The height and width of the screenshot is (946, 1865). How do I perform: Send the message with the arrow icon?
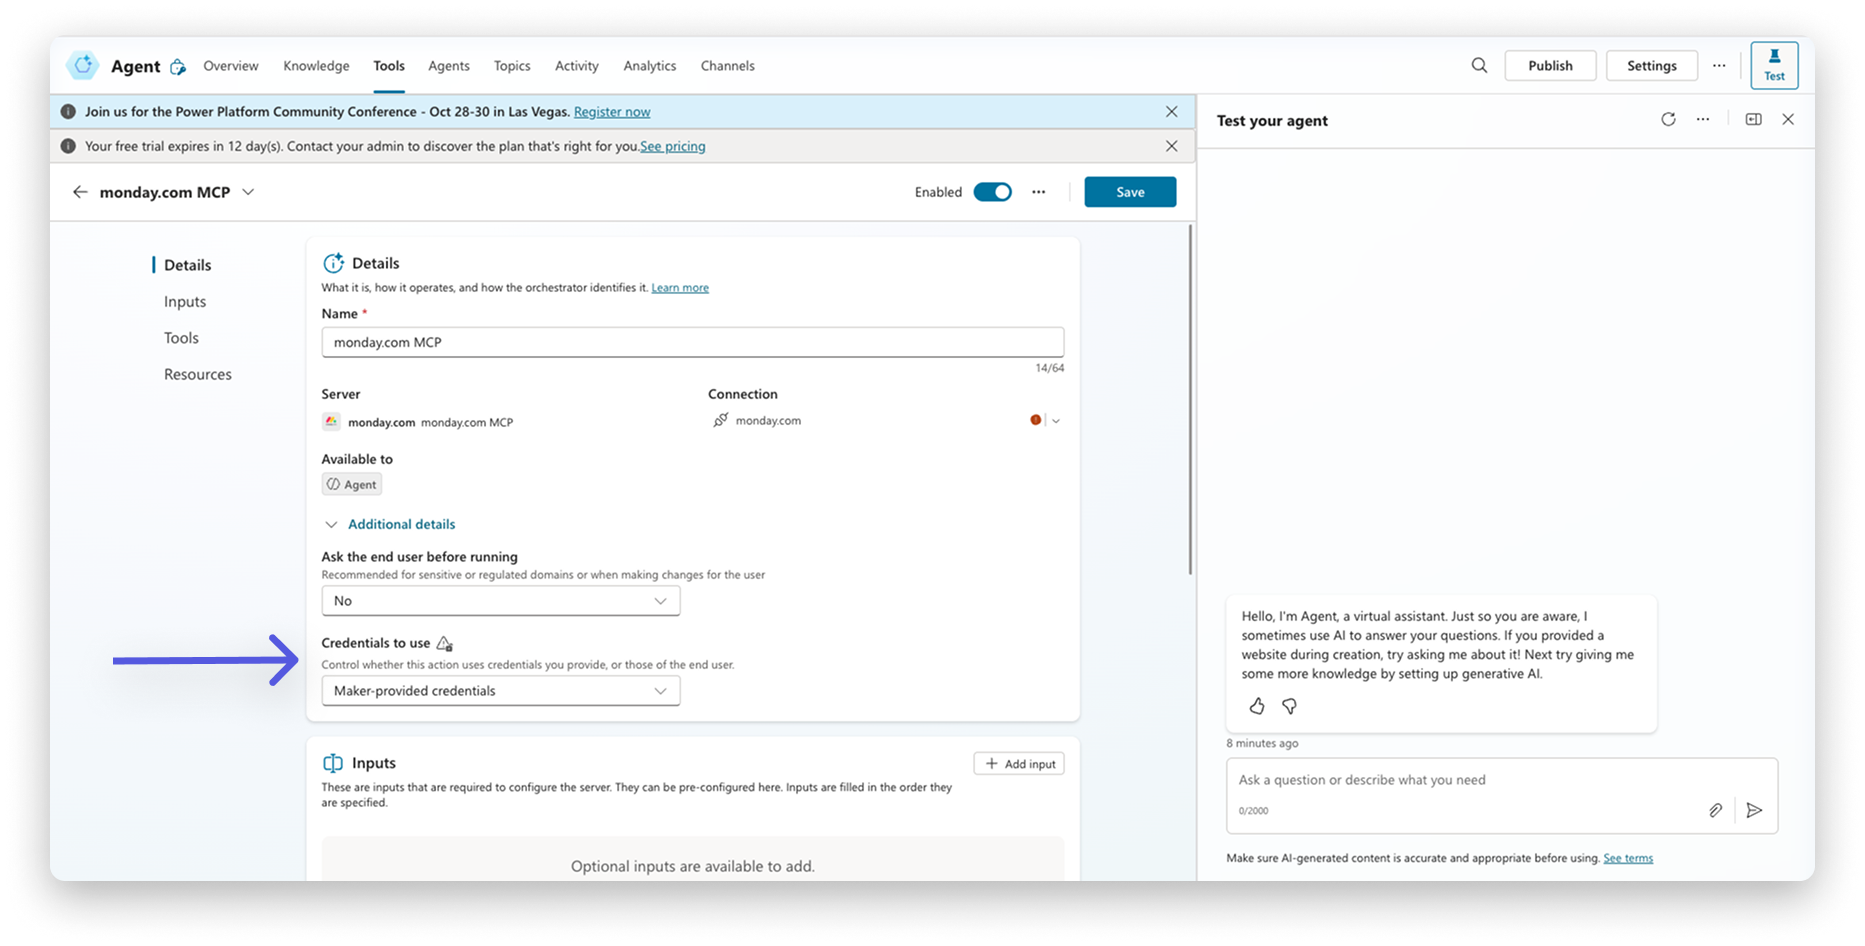(x=1754, y=810)
